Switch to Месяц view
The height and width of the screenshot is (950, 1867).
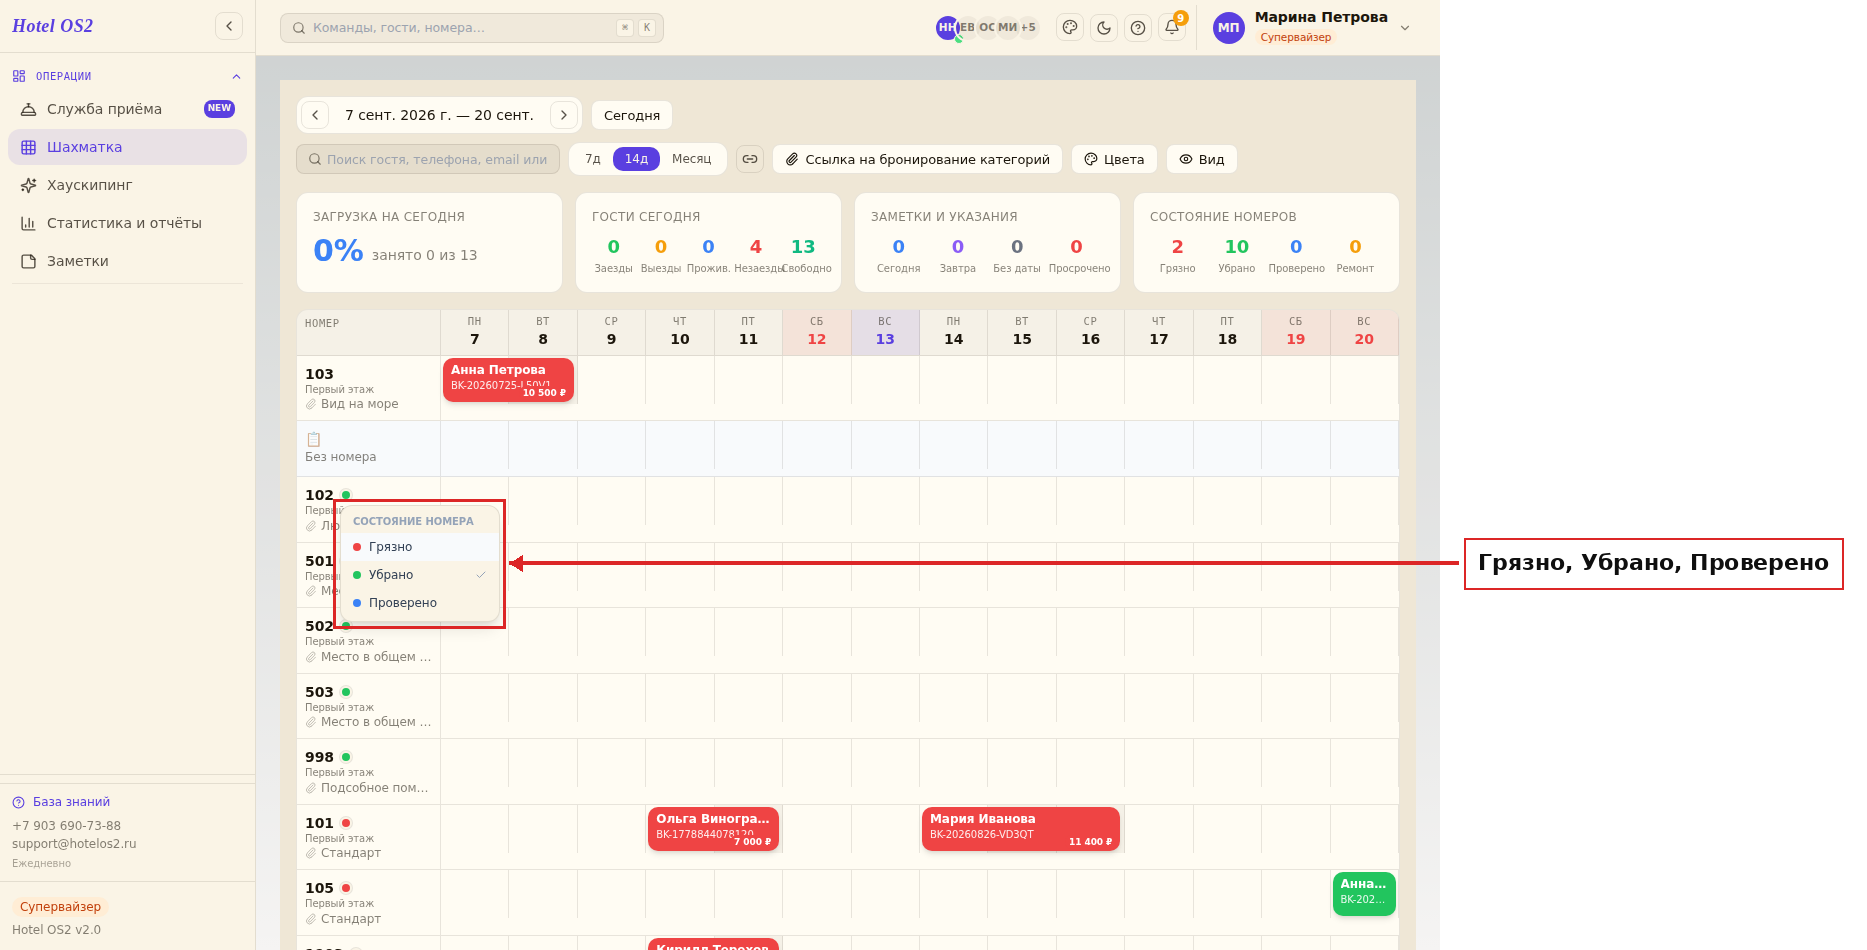(692, 159)
